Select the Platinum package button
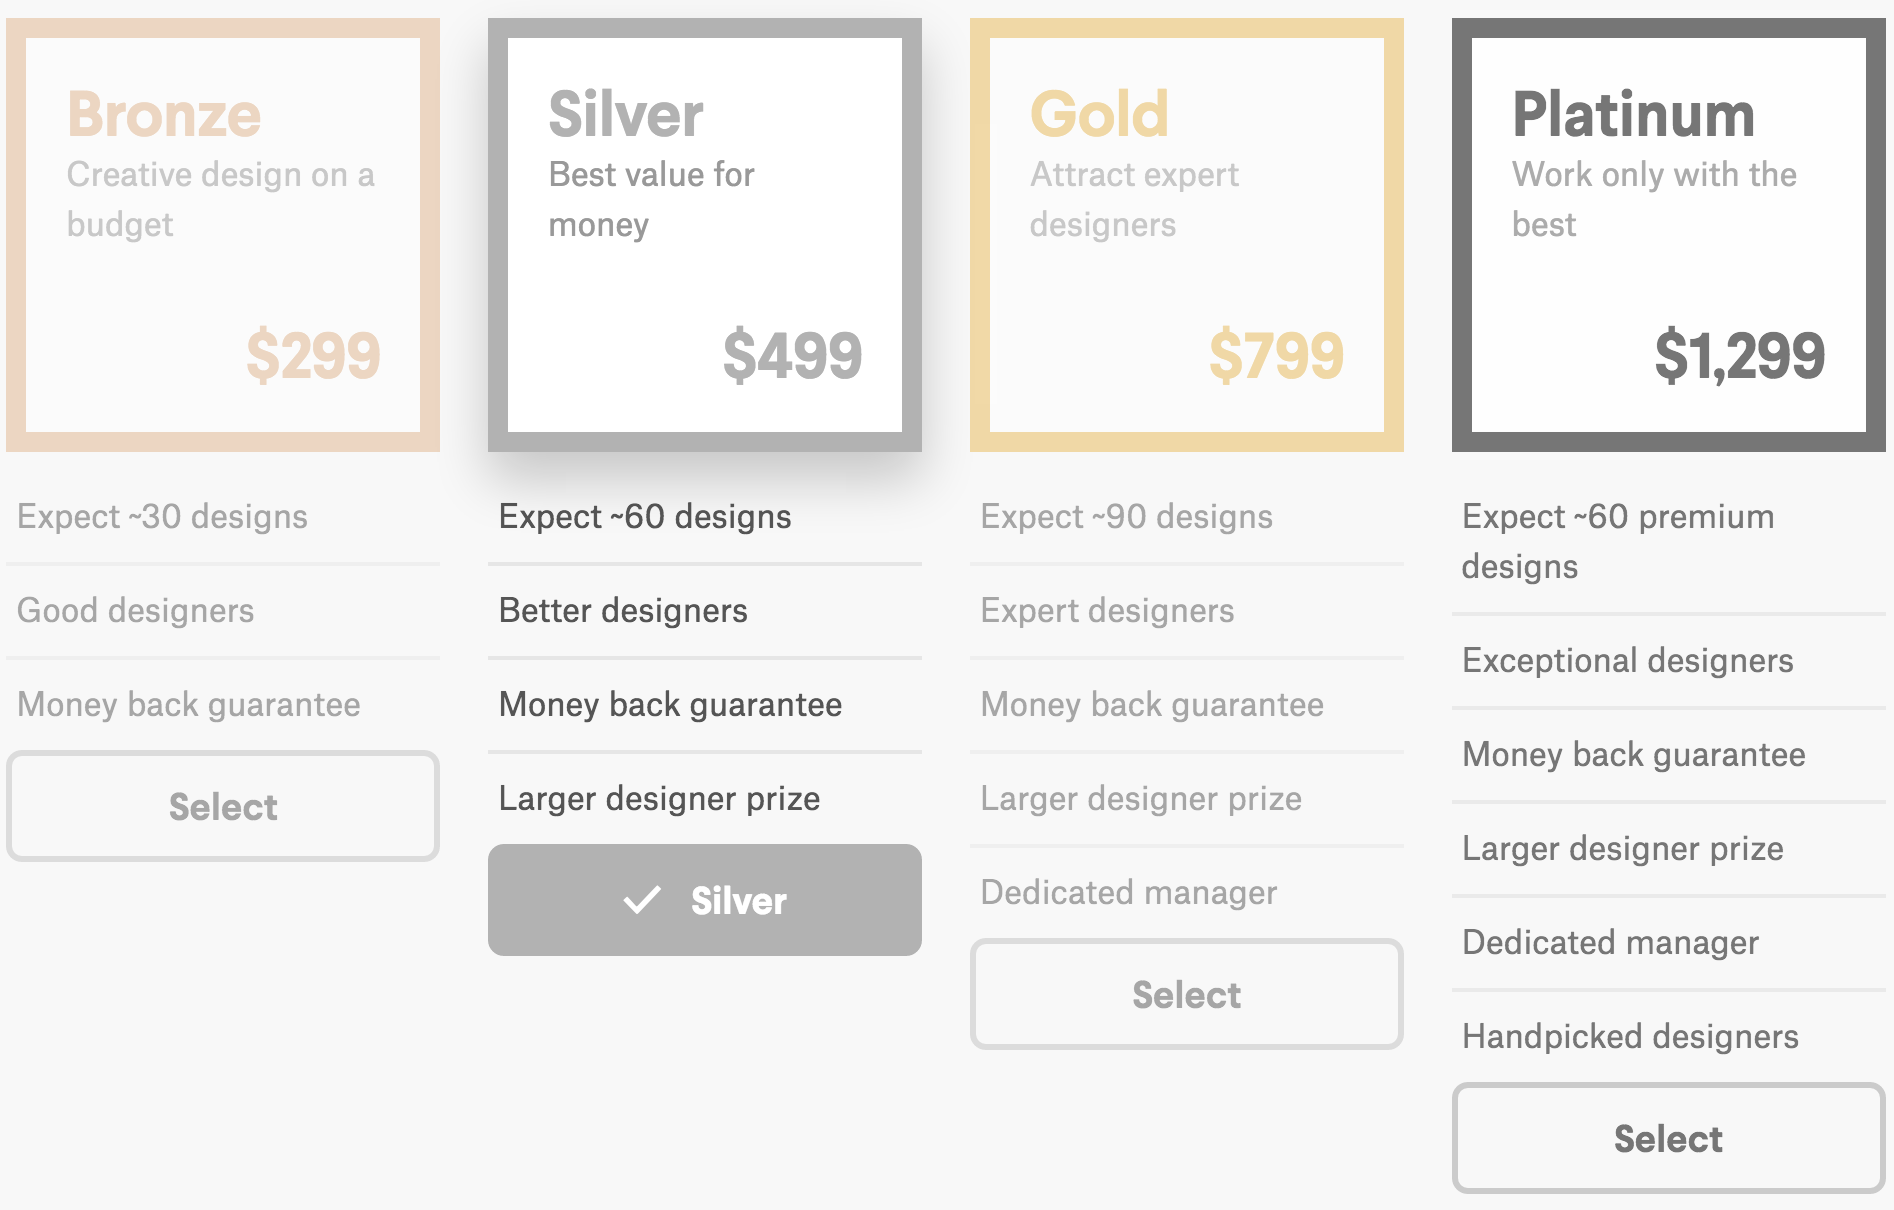This screenshot has width=1894, height=1210. coord(1668,1138)
